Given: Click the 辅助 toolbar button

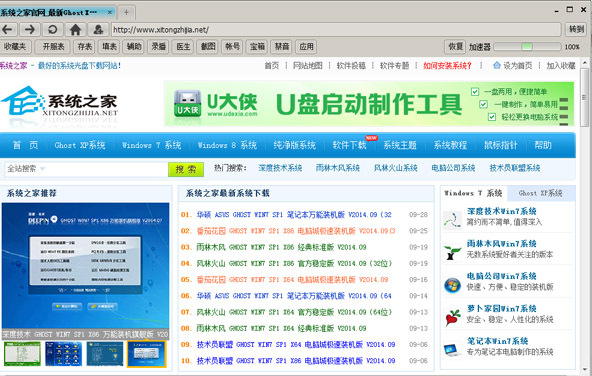Looking at the screenshot, I should tap(134, 47).
